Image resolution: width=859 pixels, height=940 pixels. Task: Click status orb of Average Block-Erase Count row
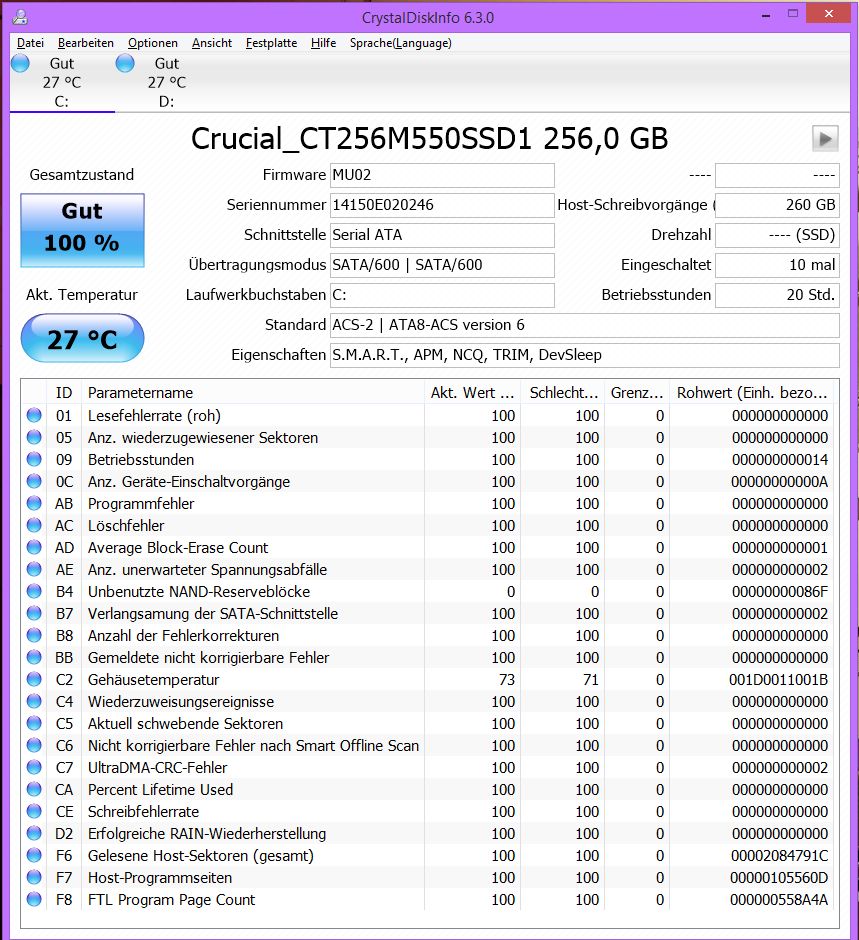[x=34, y=547]
